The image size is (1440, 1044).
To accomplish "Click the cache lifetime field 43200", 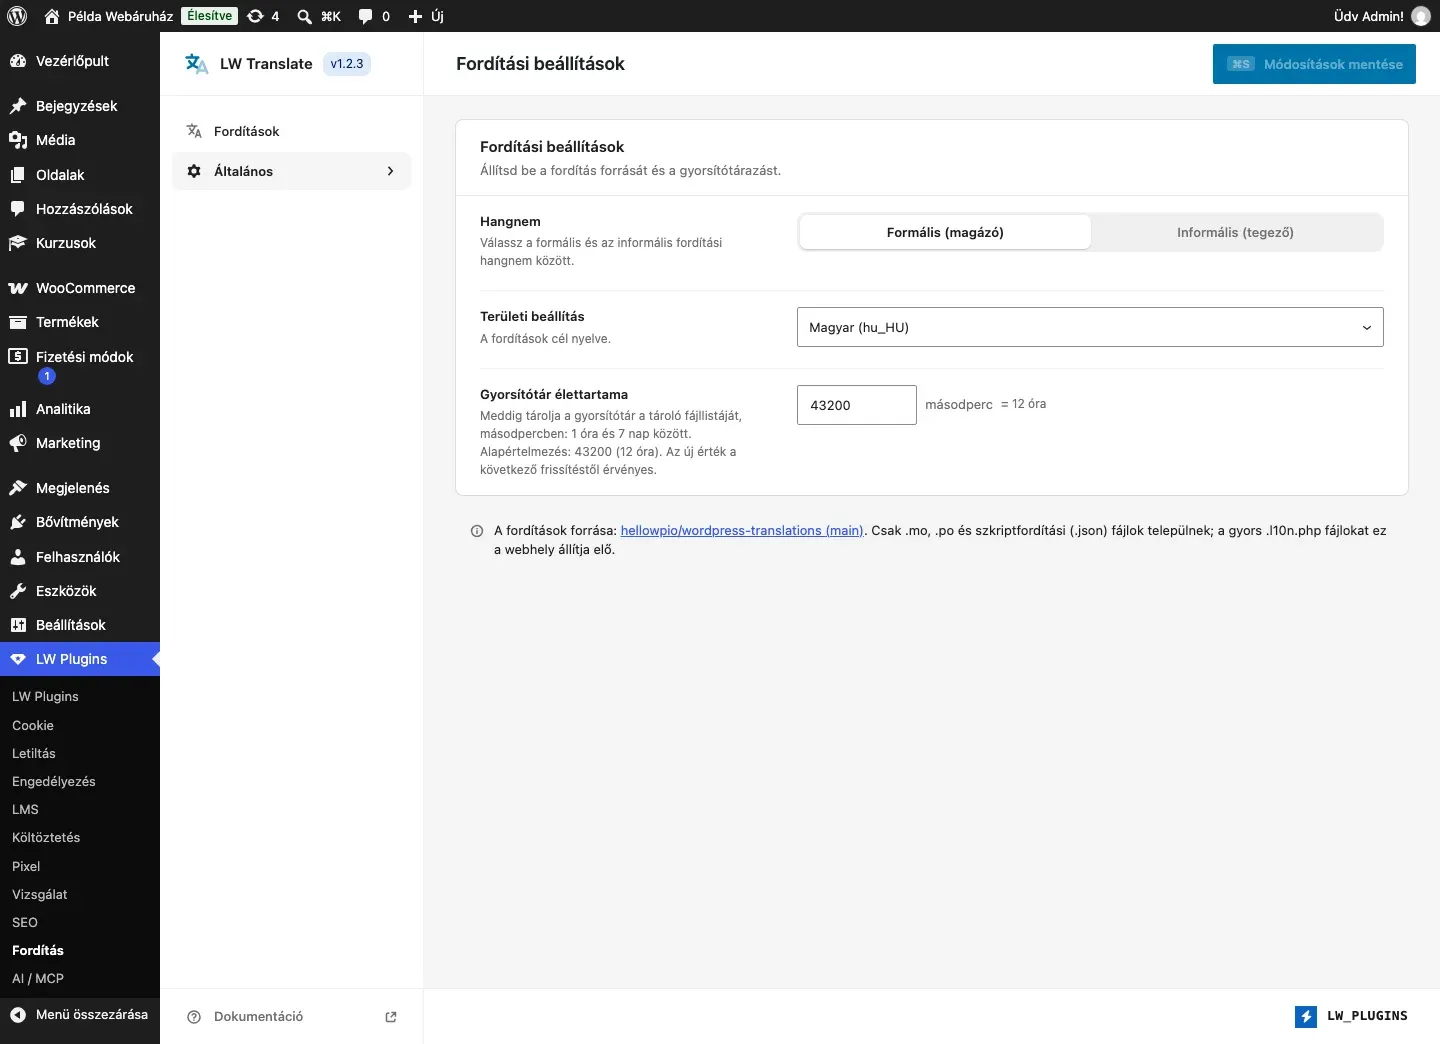I will click(857, 405).
